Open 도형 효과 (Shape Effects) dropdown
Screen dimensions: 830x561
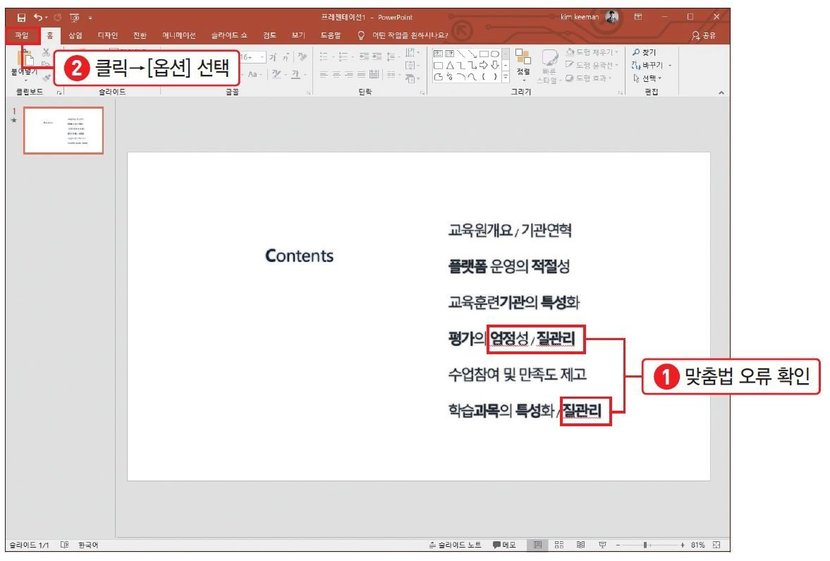click(x=589, y=78)
